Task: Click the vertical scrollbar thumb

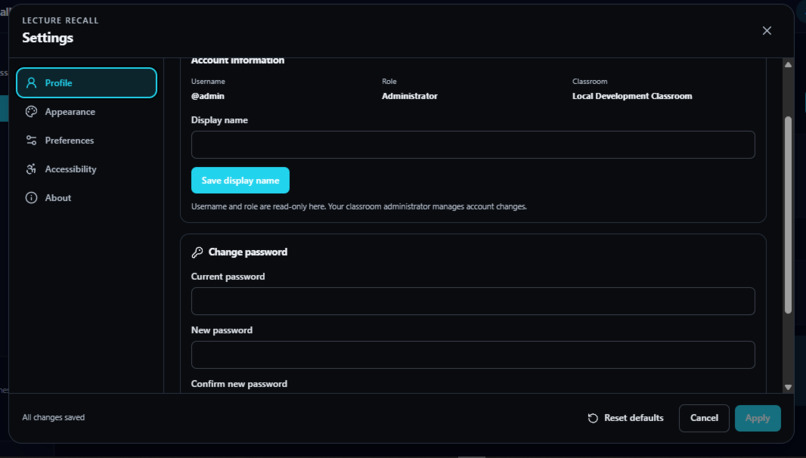Action: click(788, 215)
